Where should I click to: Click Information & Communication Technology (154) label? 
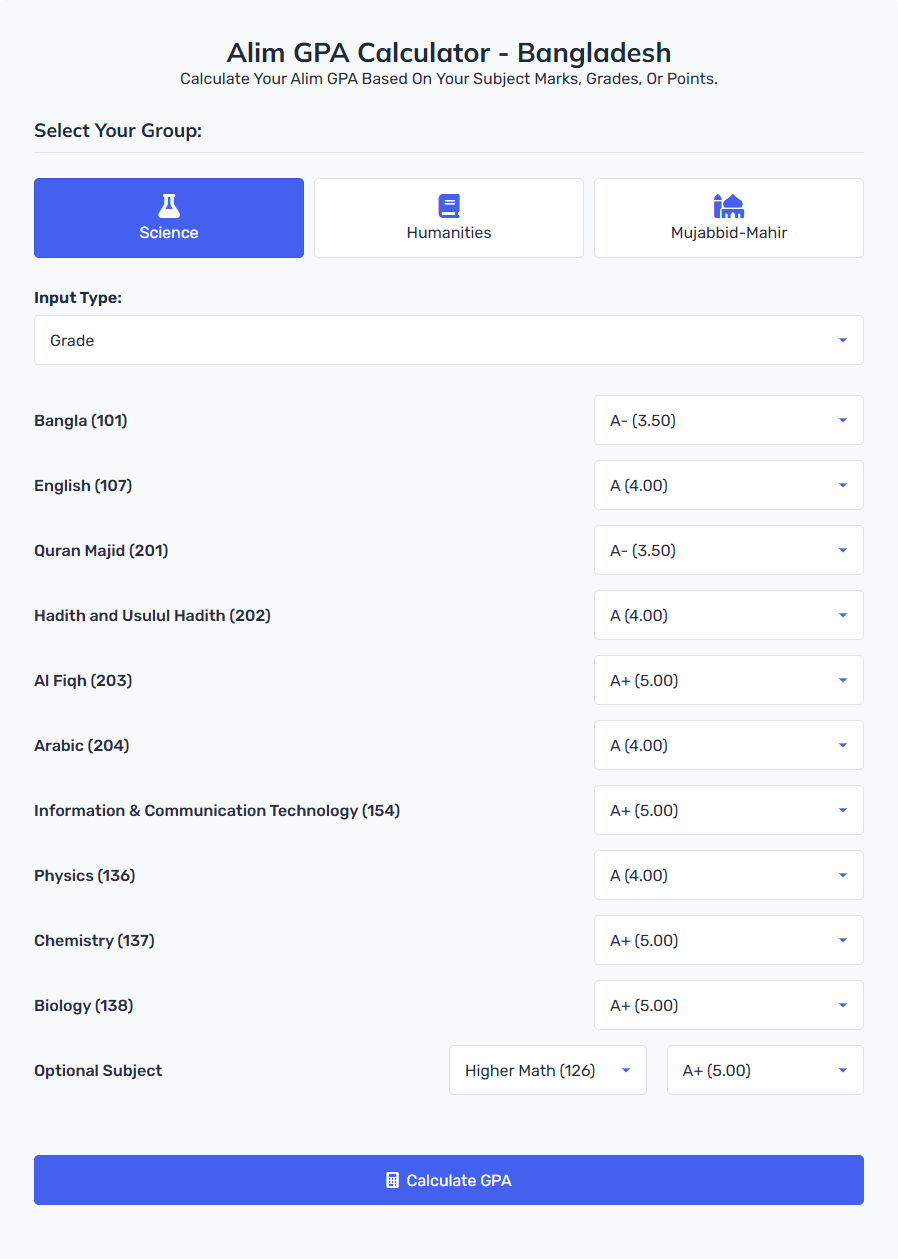217,810
